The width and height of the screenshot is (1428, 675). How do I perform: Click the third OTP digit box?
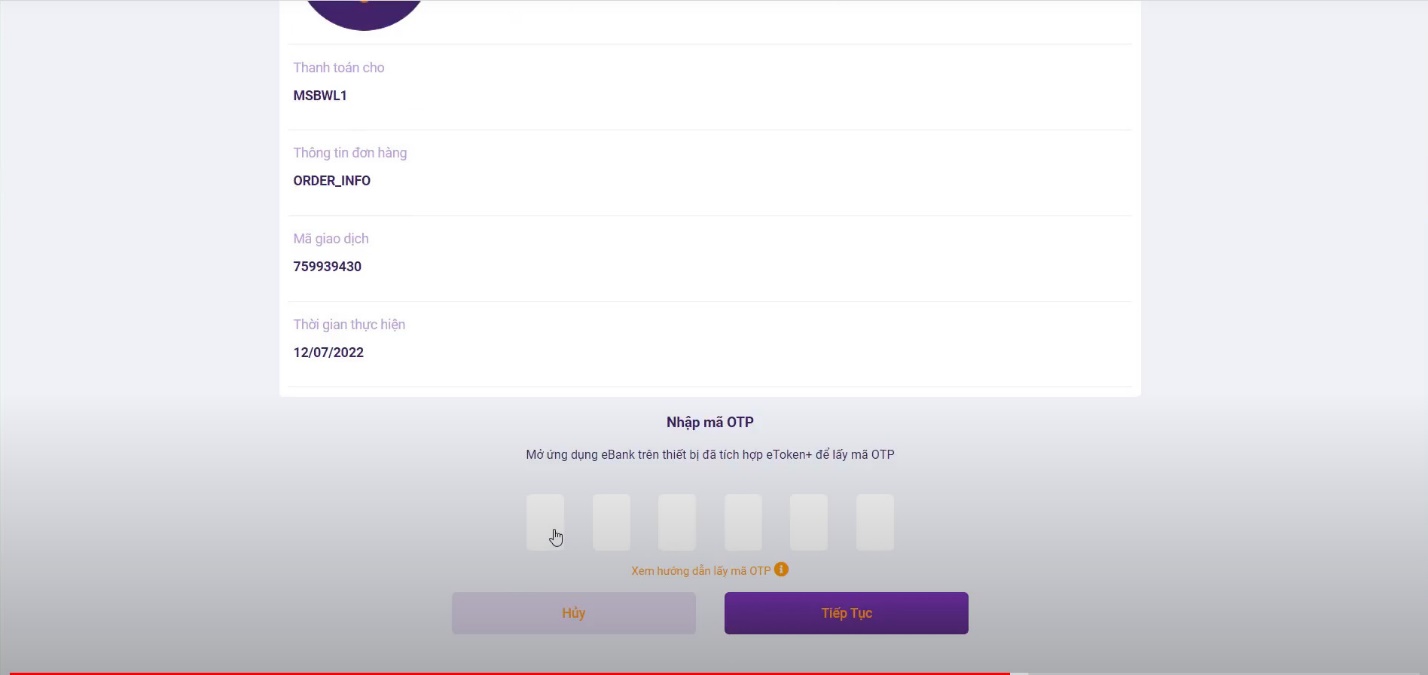tap(677, 522)
